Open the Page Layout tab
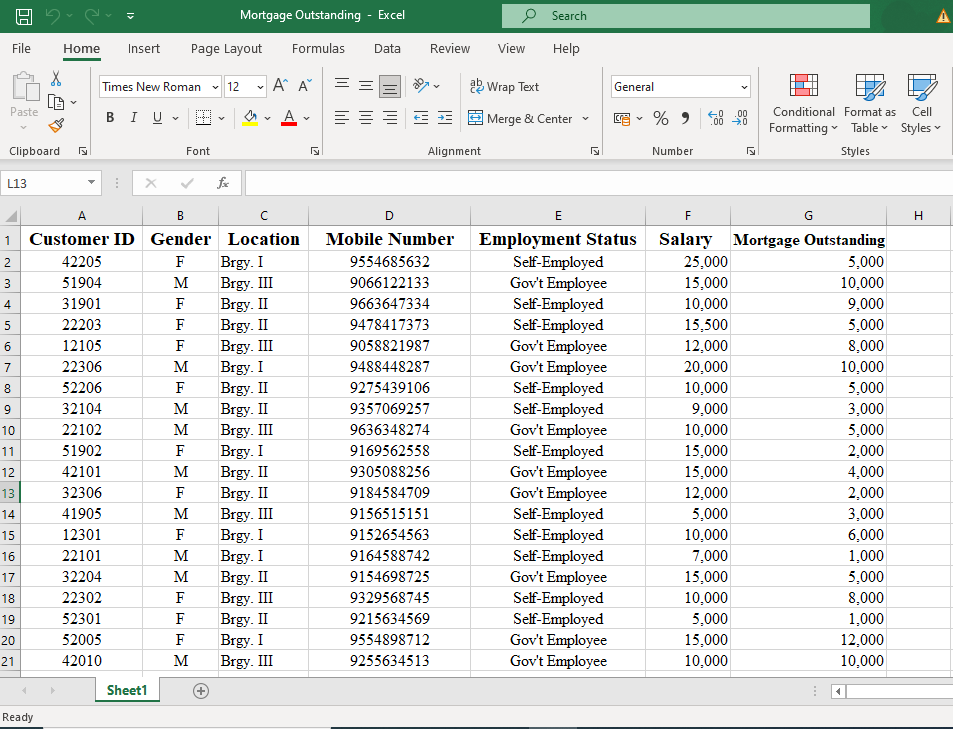The width and height of the screenshot is (953, 729). click(226, 48)
